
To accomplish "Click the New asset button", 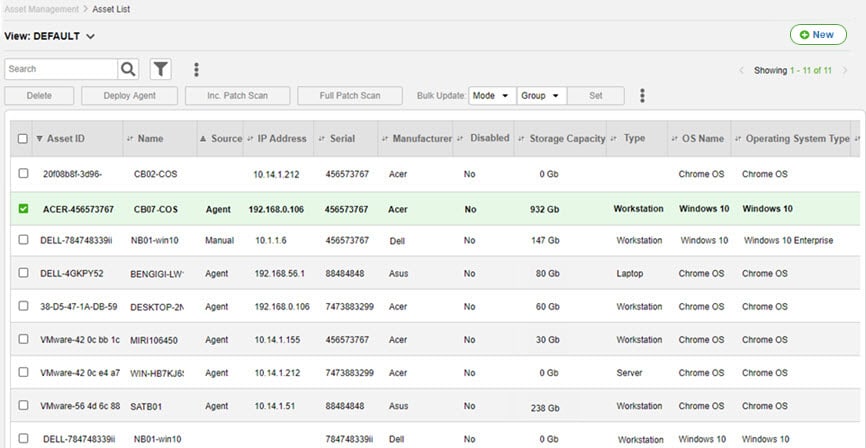I will coord(817,35).
